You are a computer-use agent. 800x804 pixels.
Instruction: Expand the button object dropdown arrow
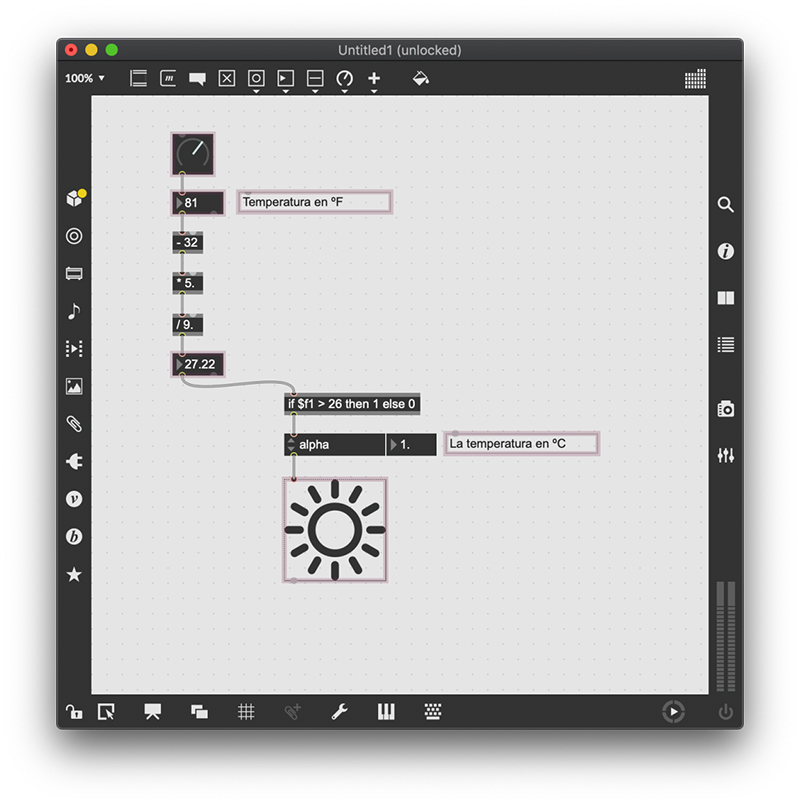tap(256, 91)
